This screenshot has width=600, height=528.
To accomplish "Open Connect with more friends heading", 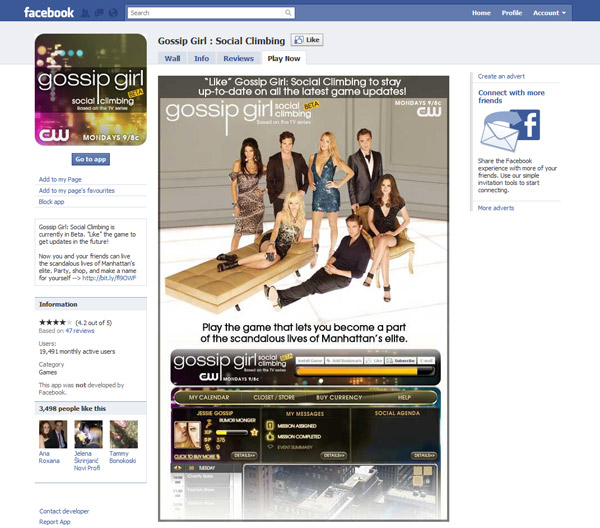I will click(x=511, y=96).
